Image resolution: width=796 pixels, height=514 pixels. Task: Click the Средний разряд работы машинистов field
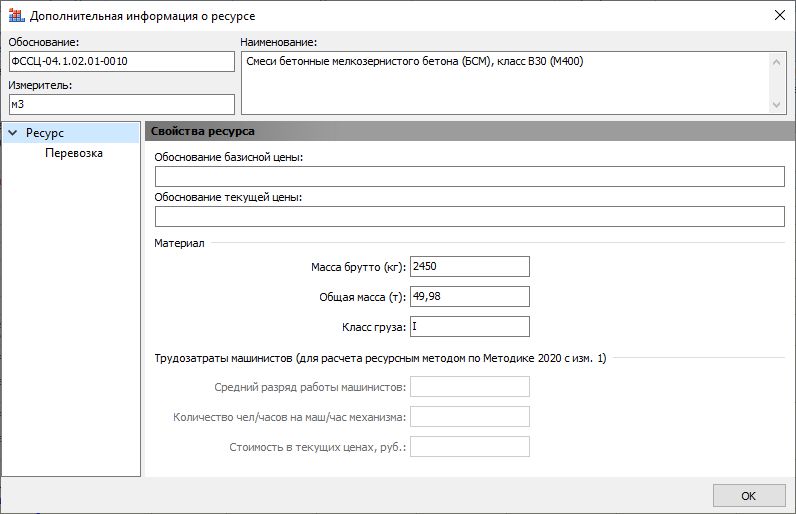click(x=470, y=387)
